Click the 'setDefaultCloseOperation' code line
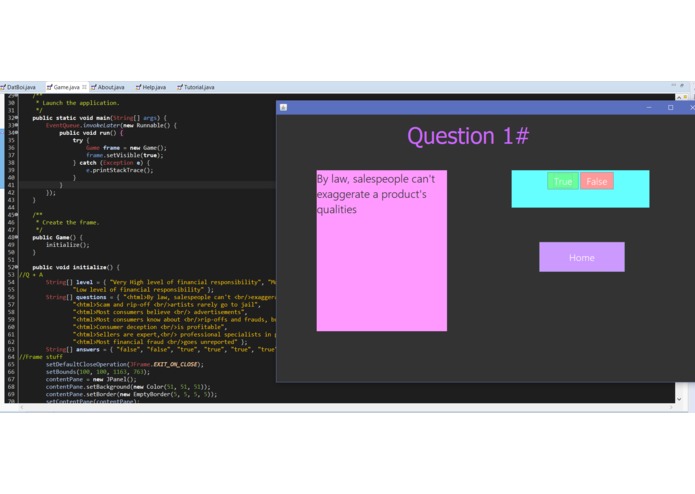 pos(125,364)
